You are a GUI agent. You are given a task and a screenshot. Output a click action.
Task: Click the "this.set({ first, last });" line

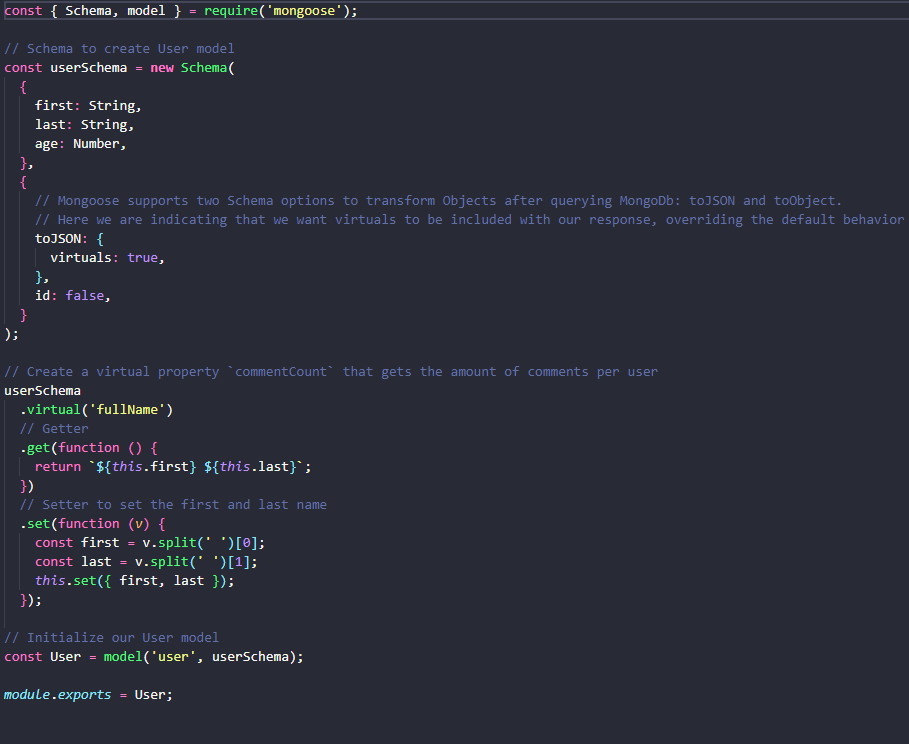134,580
